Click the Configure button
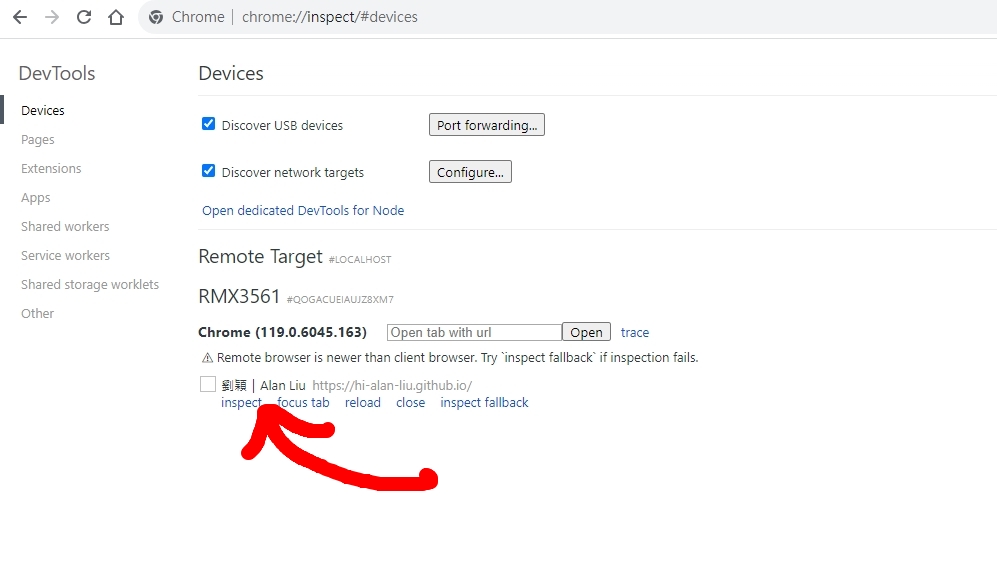 (x=470, y=172)
